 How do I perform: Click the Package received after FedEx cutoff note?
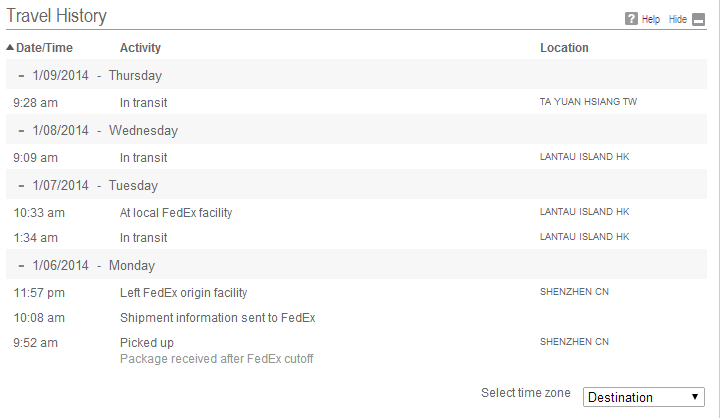tap(216, 358)
